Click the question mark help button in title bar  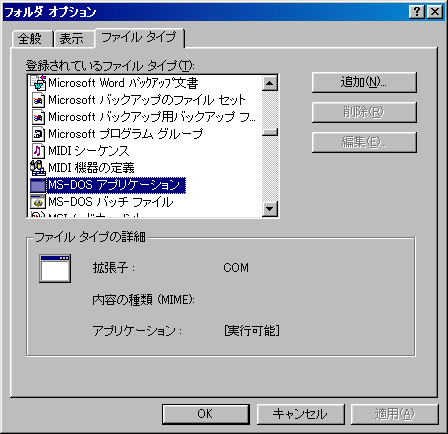click(417, 12)
